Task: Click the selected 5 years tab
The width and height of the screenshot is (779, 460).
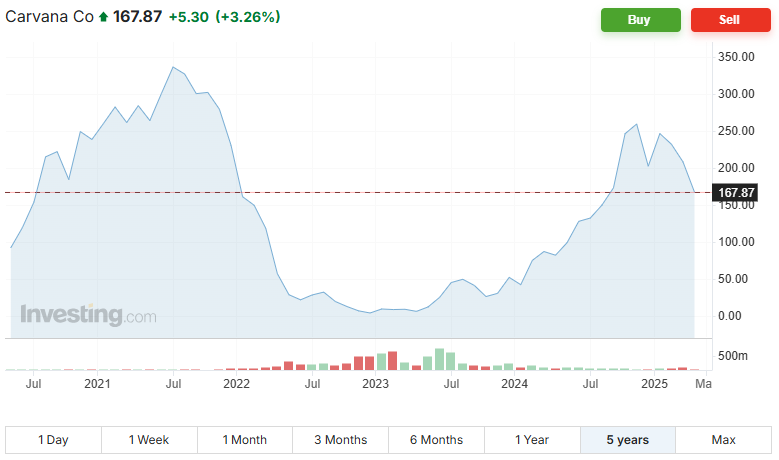Action: point(627,440)
